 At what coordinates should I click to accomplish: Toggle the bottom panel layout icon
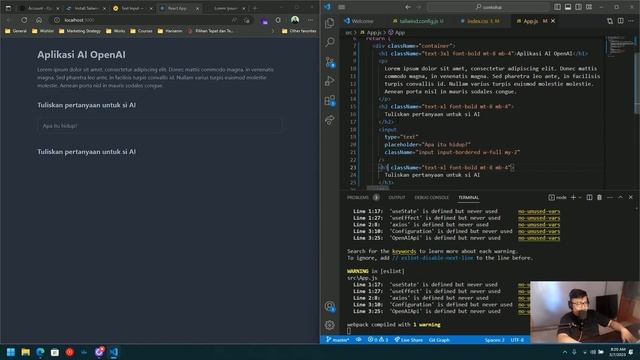568,7
